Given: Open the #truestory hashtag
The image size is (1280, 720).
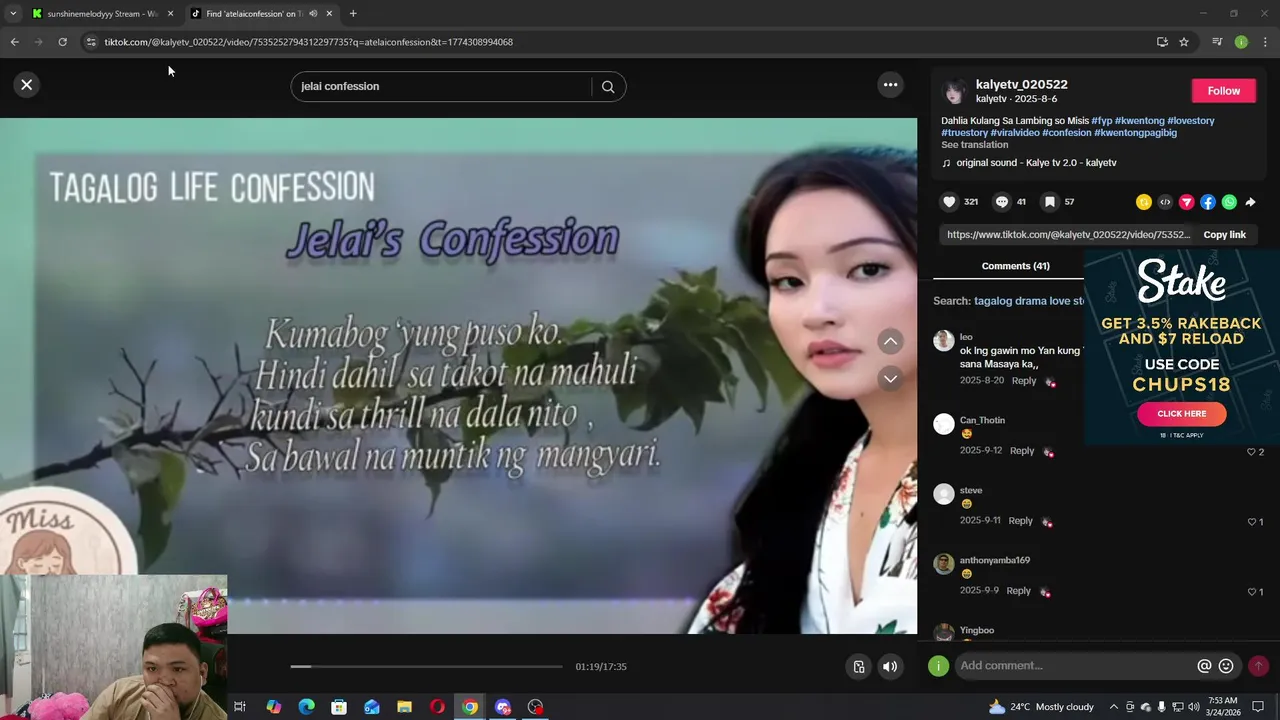Looking at the screenshot, I should coord(964,133).
